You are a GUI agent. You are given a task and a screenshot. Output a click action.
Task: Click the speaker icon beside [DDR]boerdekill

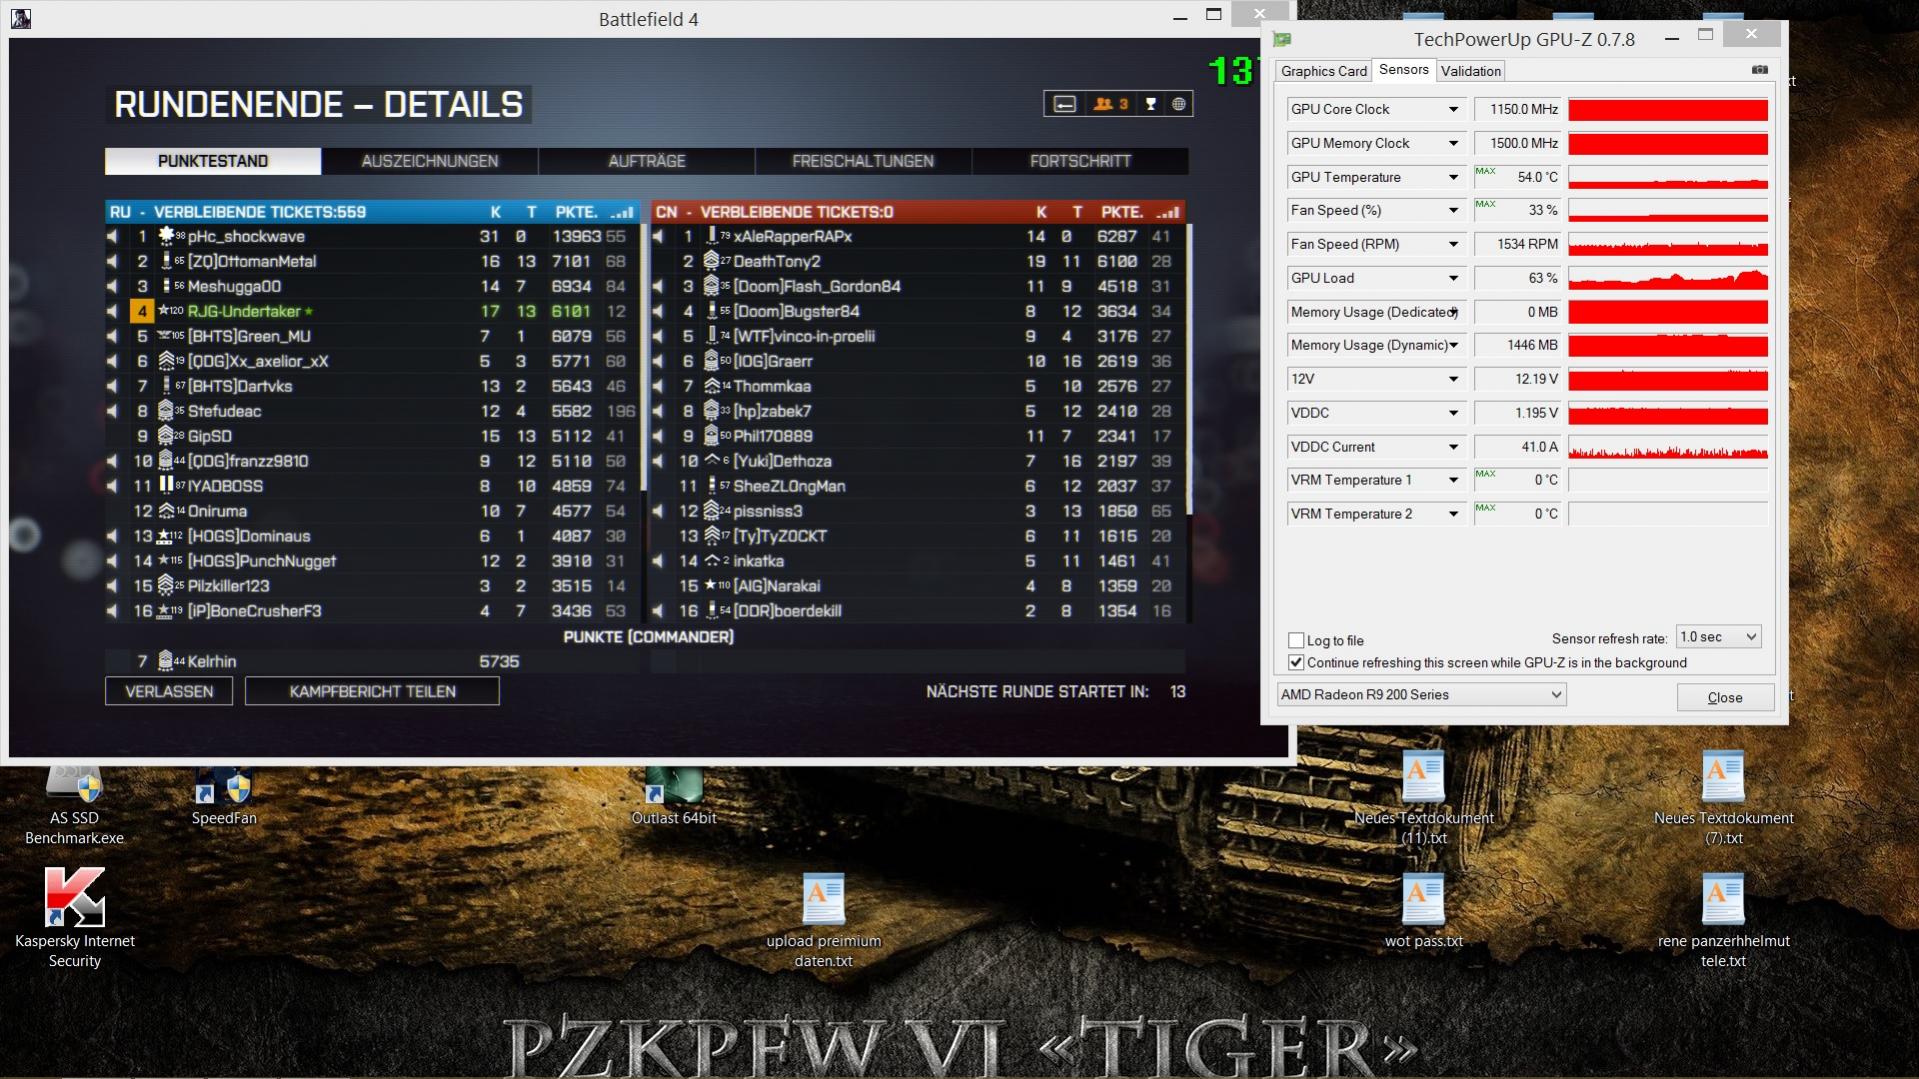pos(658,611)
